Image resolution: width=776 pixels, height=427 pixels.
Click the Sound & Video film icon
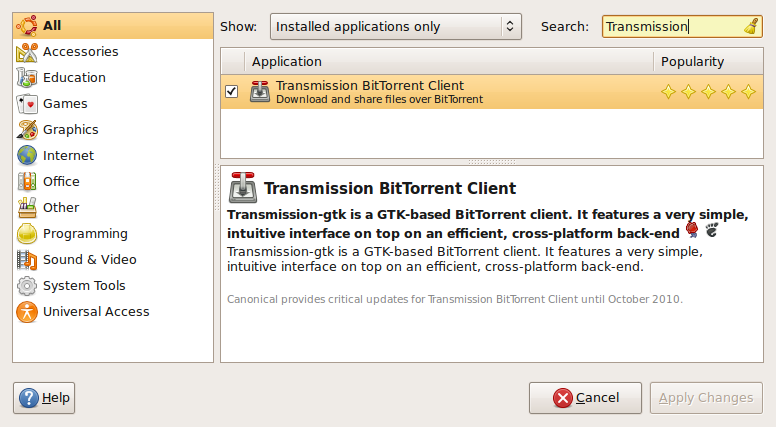tap(27, 260)
